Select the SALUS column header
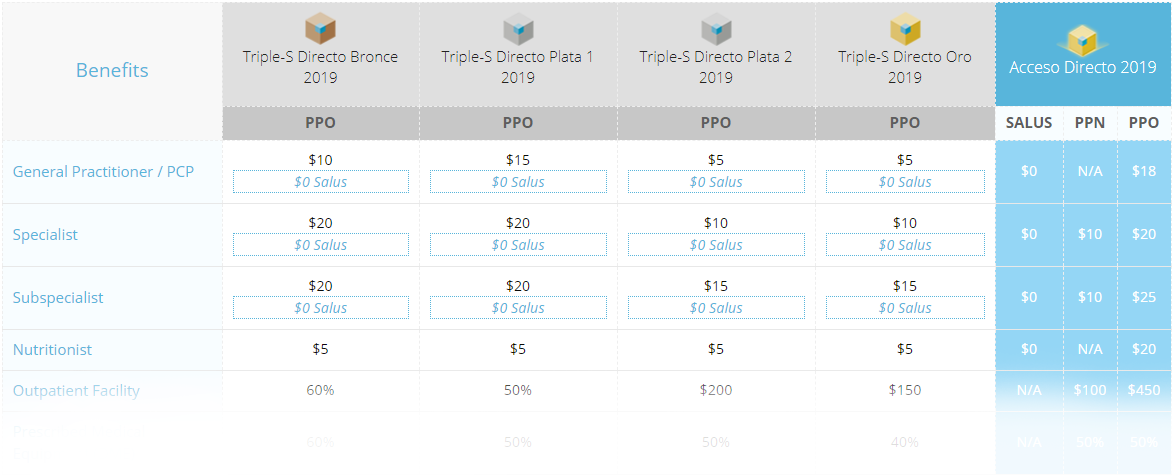The height and width of the screenshot is (475, 1174). [1029, 123]
